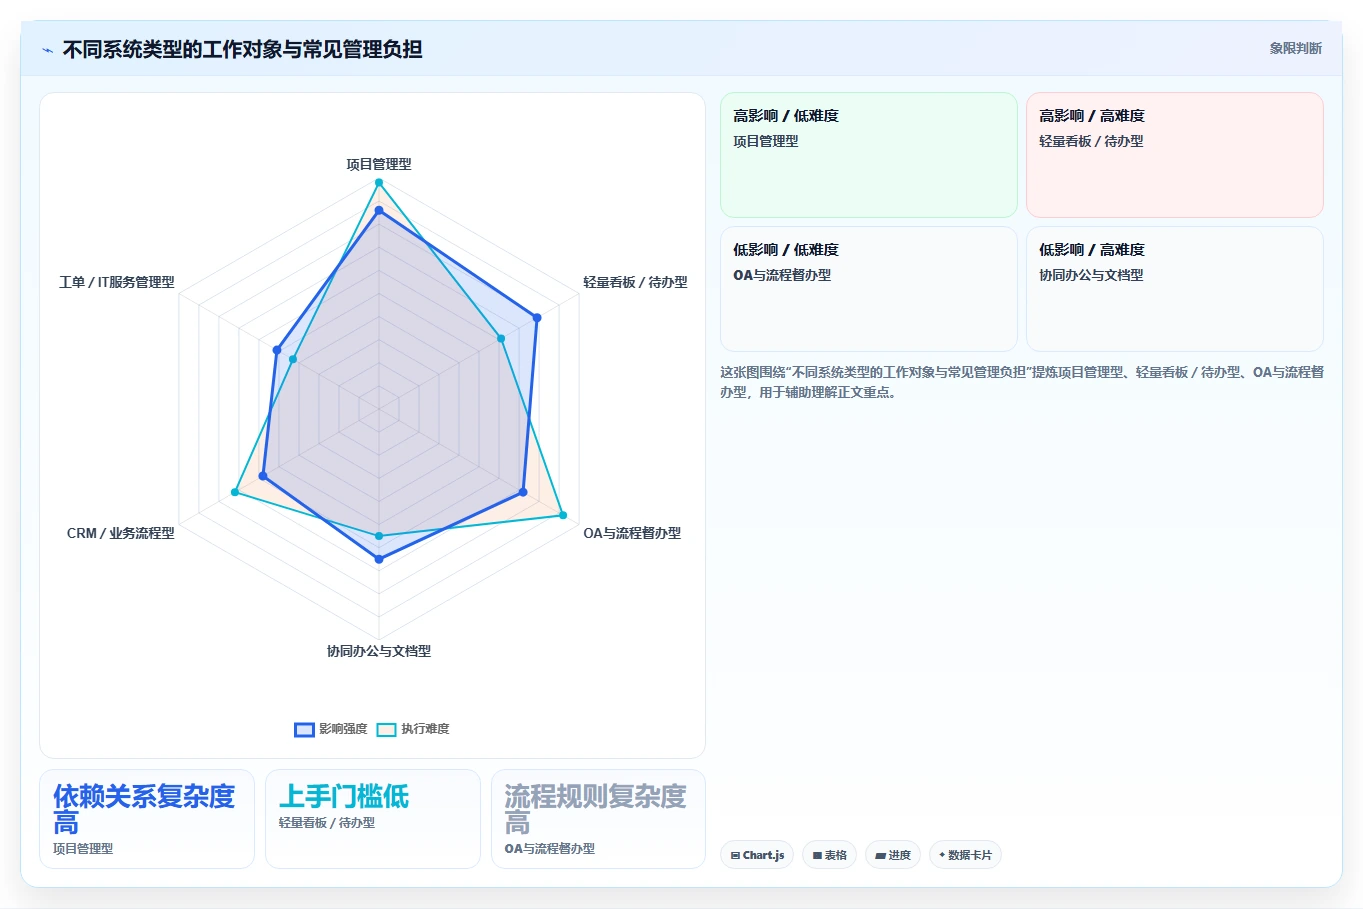
Task: Click the blue data point nearest 工单 / IT服务管理型
Action: click(x=276, y=350)
